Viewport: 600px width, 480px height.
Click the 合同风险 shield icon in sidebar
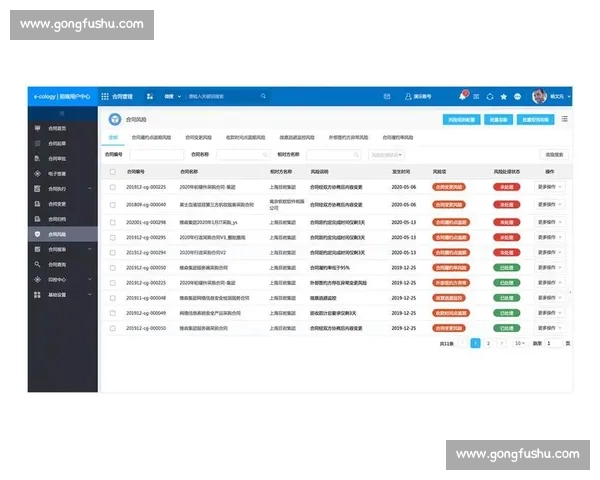point(37,233)
